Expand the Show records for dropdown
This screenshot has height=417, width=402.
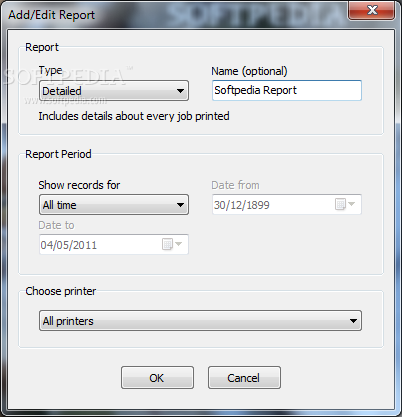[114, 205]
